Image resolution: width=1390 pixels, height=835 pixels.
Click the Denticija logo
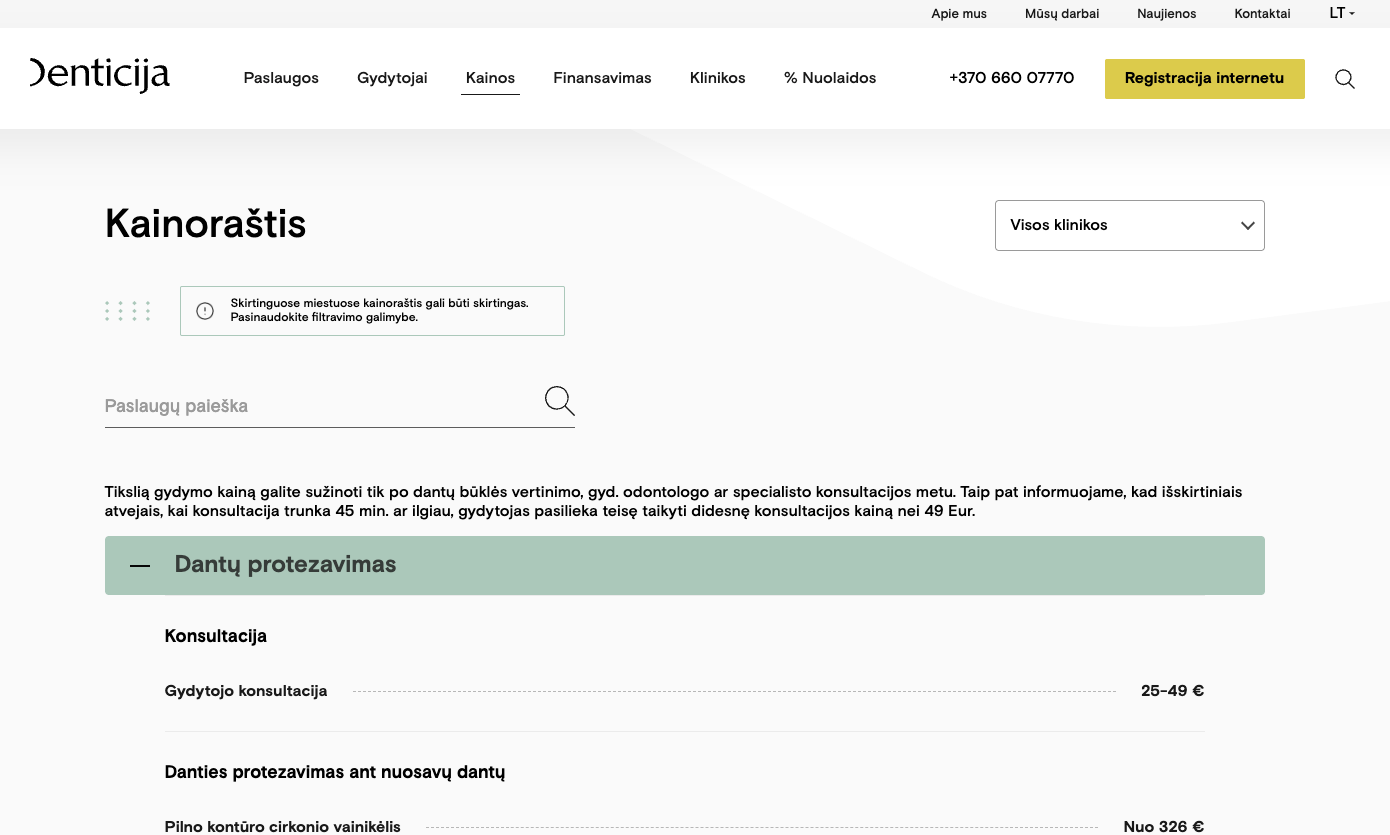coord(100,75)
